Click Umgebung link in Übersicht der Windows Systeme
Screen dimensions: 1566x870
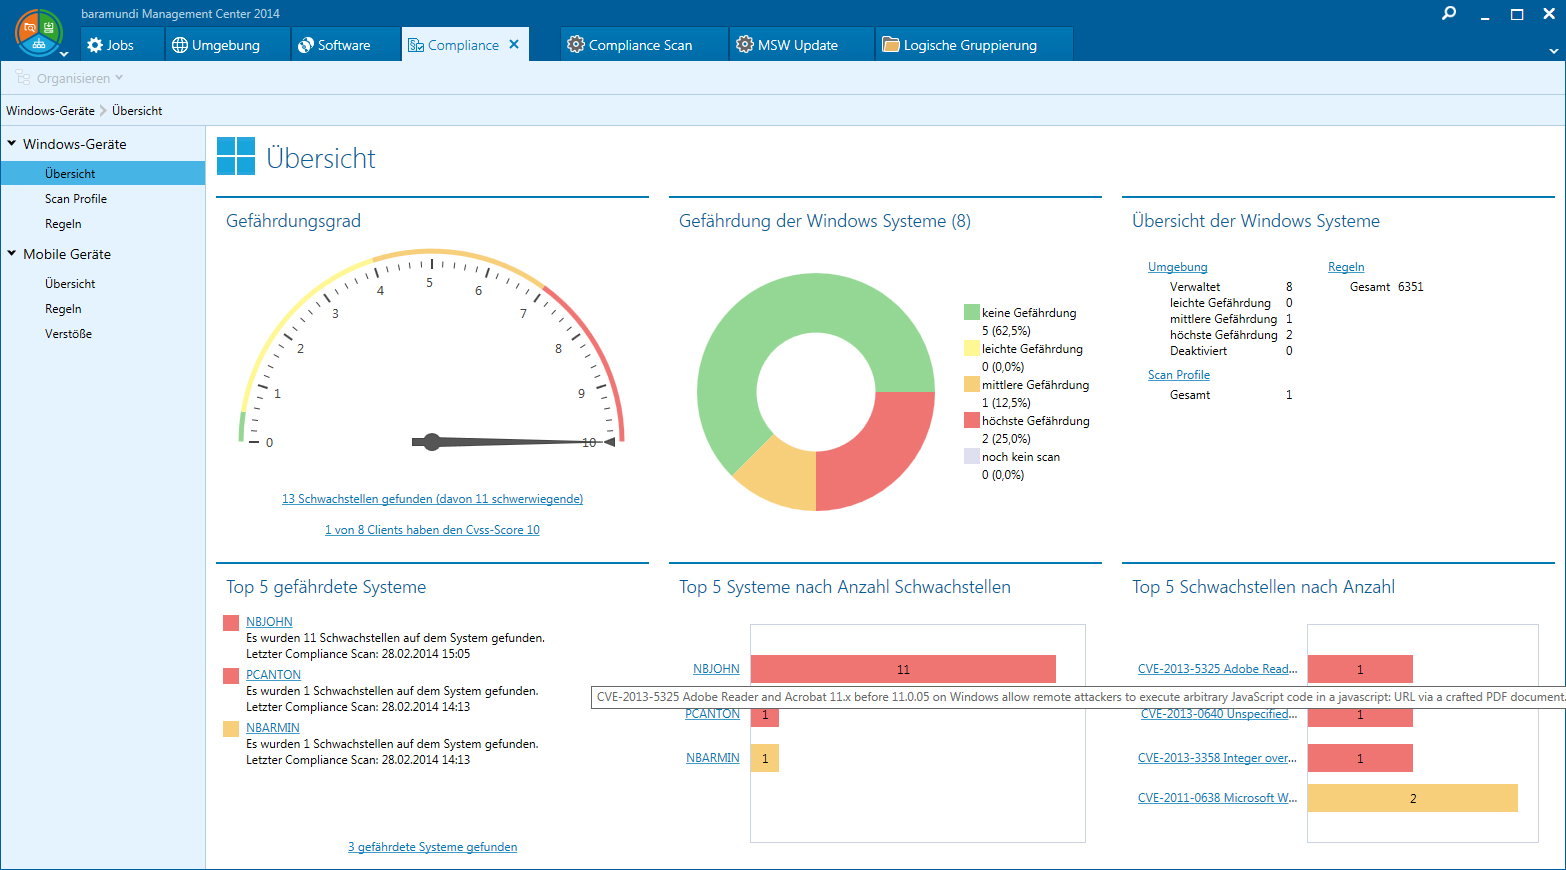click(x=1178, y=267)
